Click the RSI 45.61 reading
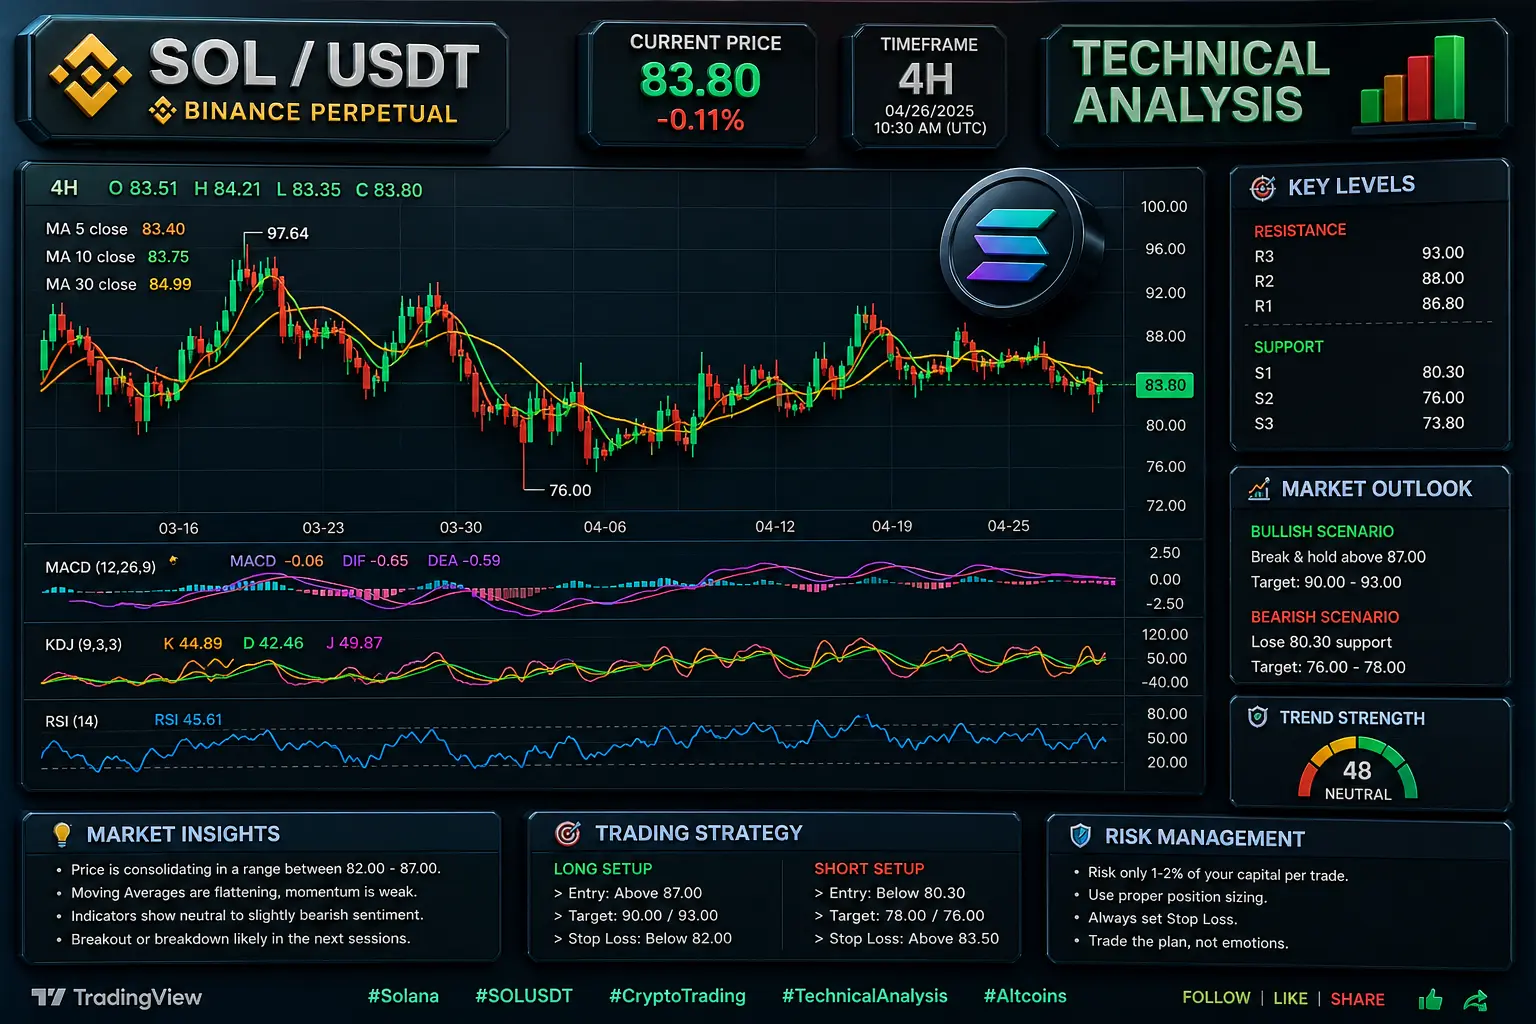1536x1024 pixels. [188, 719]
